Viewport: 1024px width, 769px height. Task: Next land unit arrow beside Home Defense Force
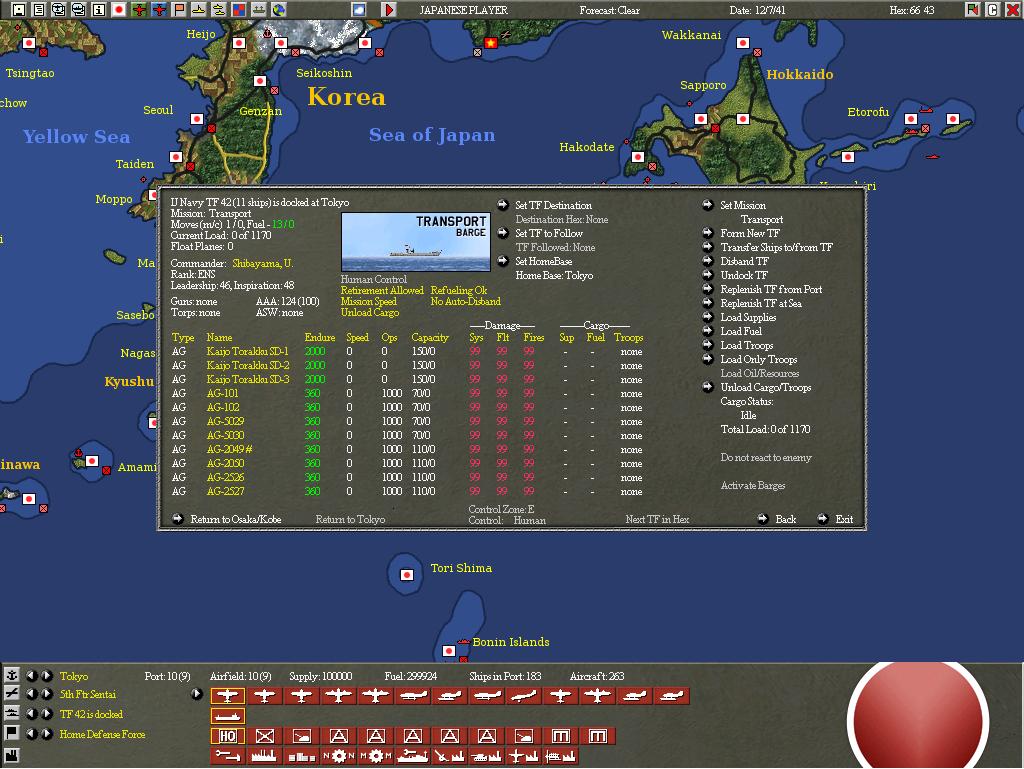(x=47, y=734)
